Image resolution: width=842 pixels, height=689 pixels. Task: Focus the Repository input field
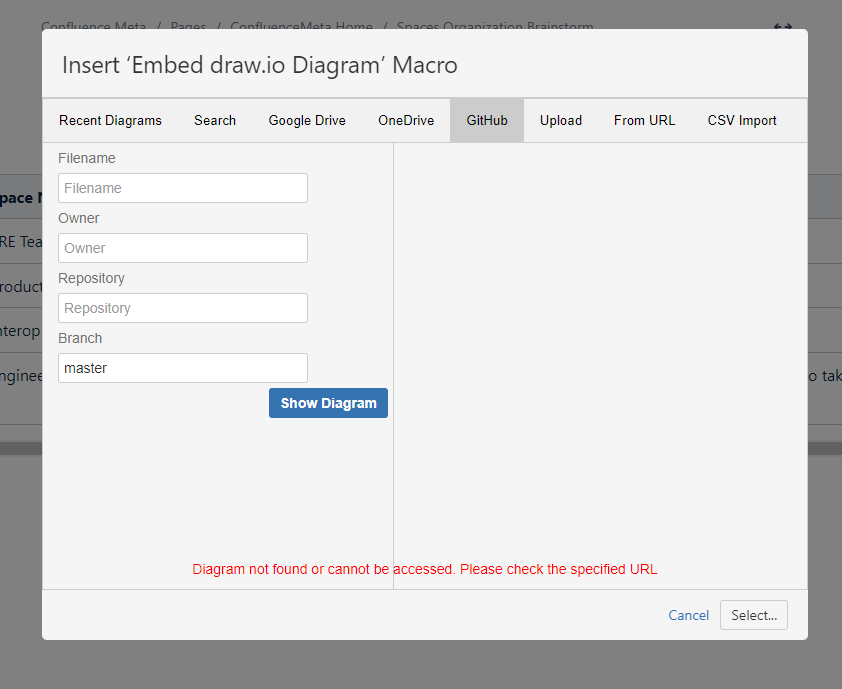click(183, 308)
